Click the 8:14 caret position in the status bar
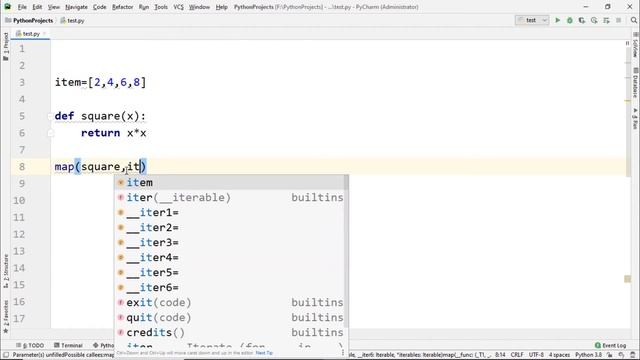The width and height of the screenshot is (640, 360). coord(500,355)
